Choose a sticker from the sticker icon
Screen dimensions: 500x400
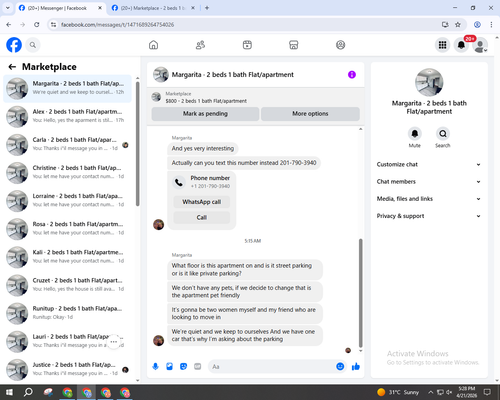click(183, 367)
